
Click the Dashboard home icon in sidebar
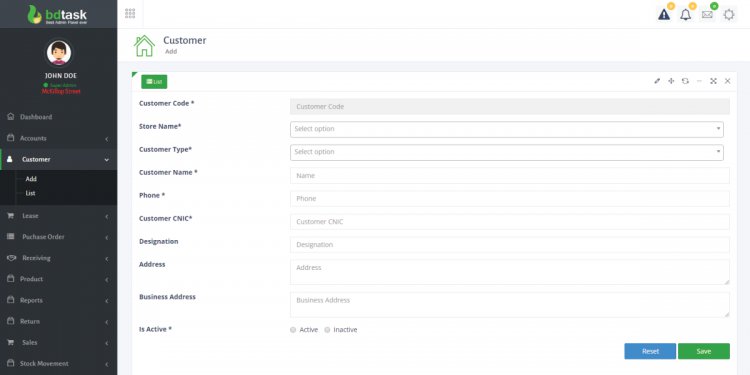pos(11,117)
